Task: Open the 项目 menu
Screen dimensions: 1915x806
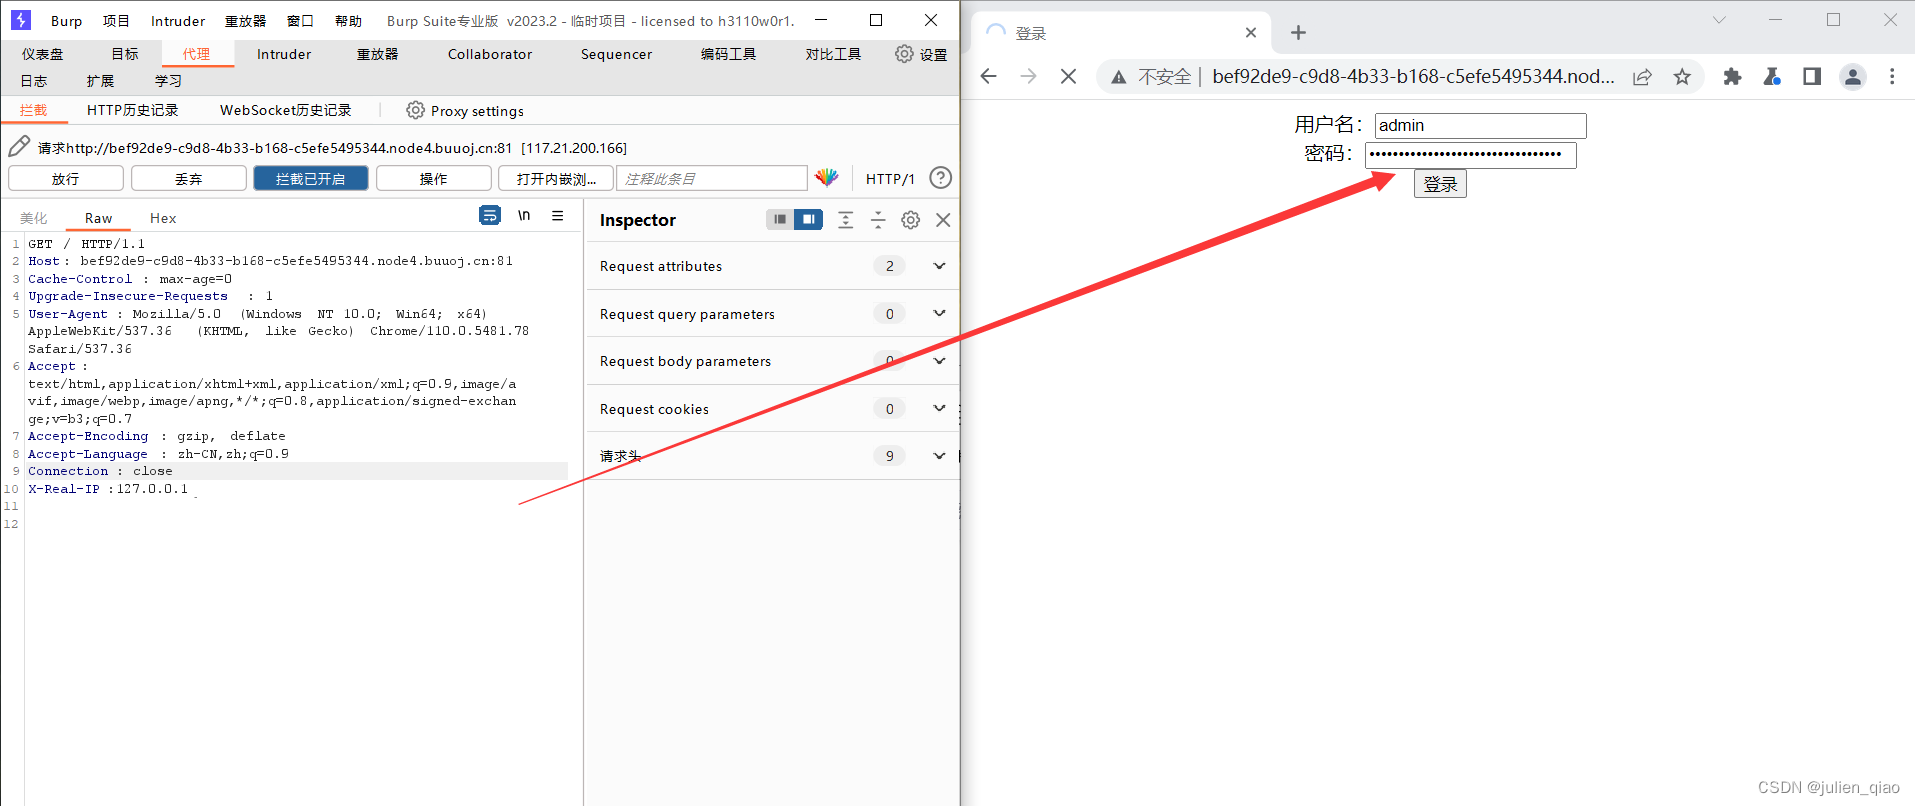Action: (116, 21)
